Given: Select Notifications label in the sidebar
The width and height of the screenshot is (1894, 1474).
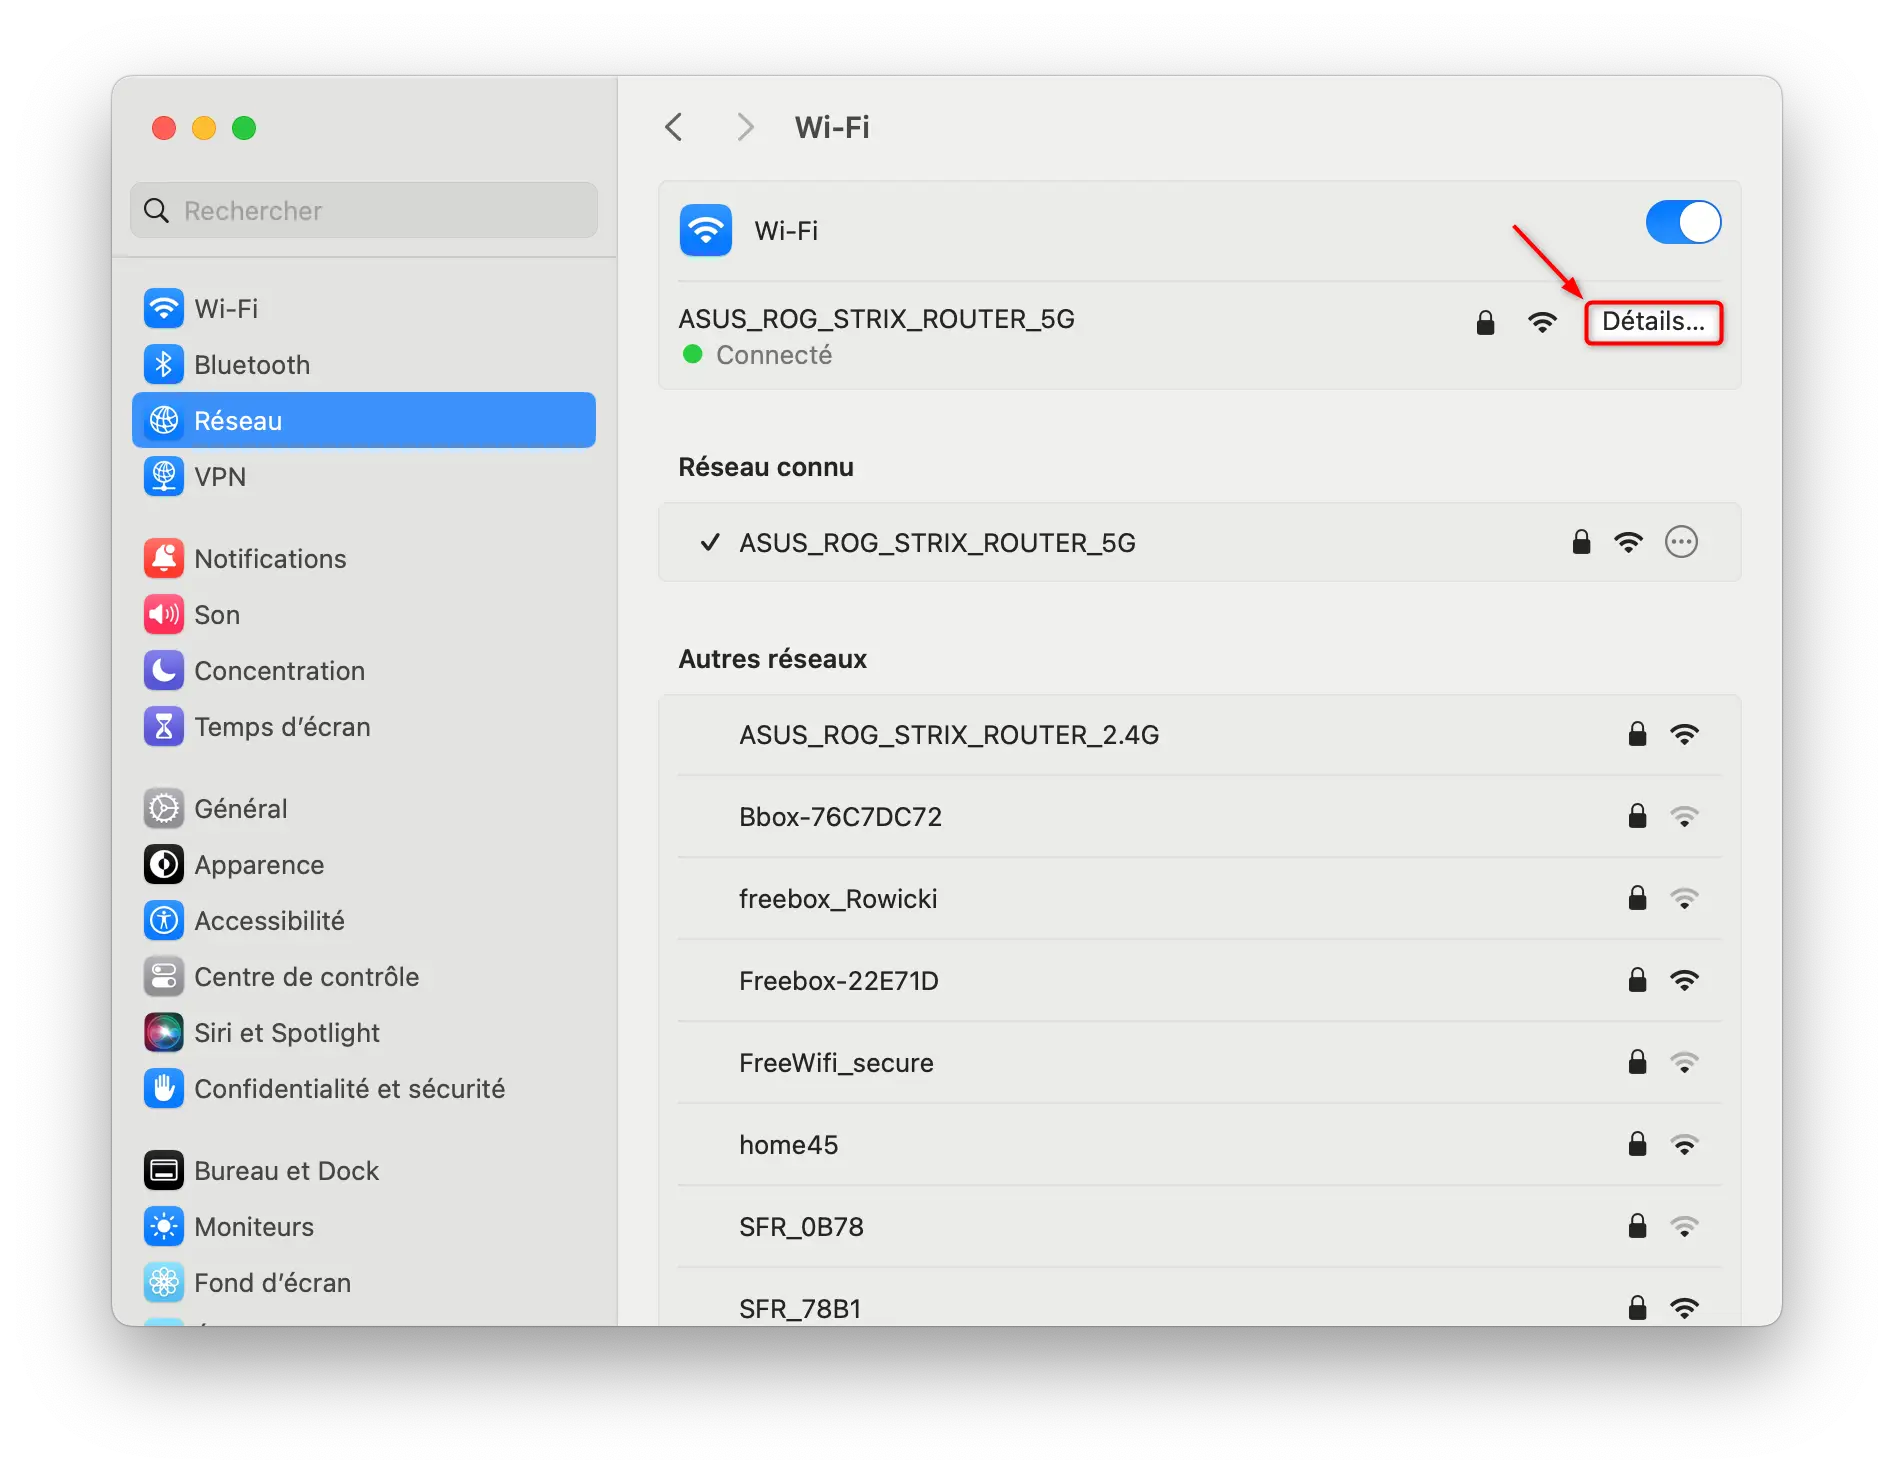Looking at the screenshot, I should pyautogui.click(x=270, y=558).
